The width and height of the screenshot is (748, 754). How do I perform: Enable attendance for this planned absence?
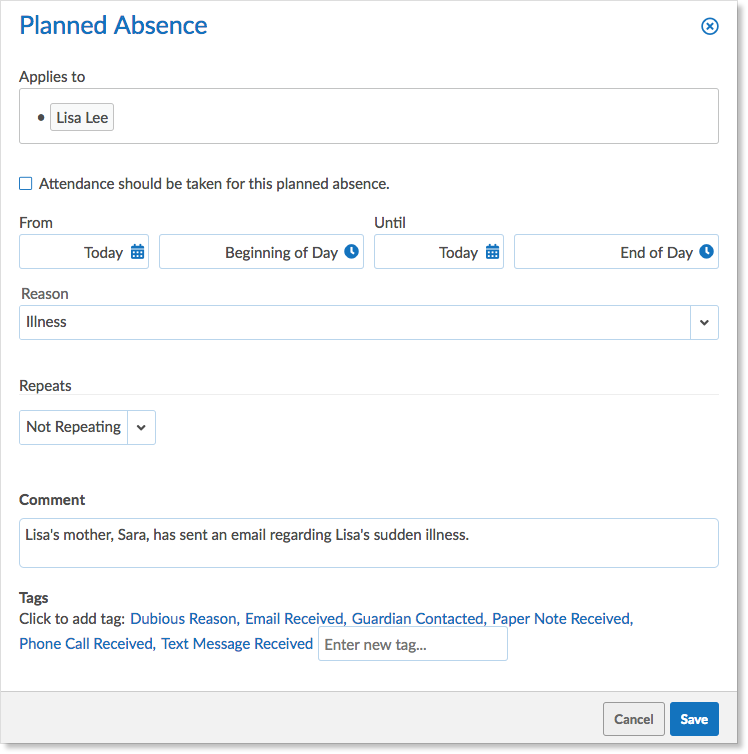[x=25, y=184]
